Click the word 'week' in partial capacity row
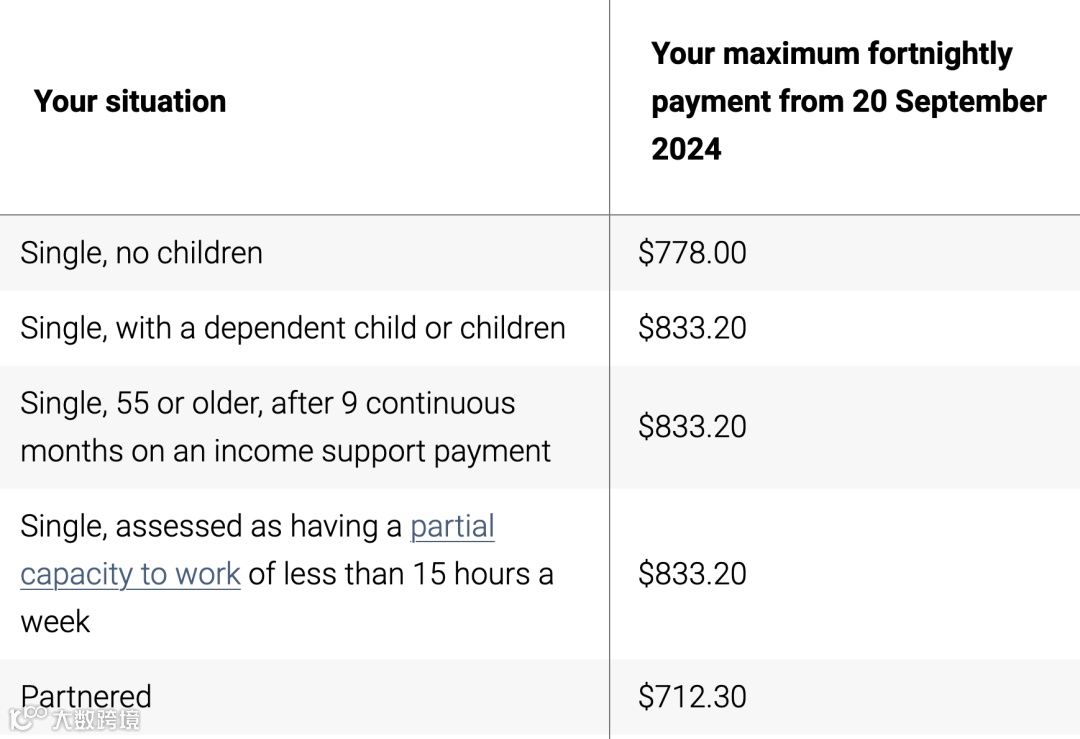This screenshot has width=1080, height=739. 55,622
